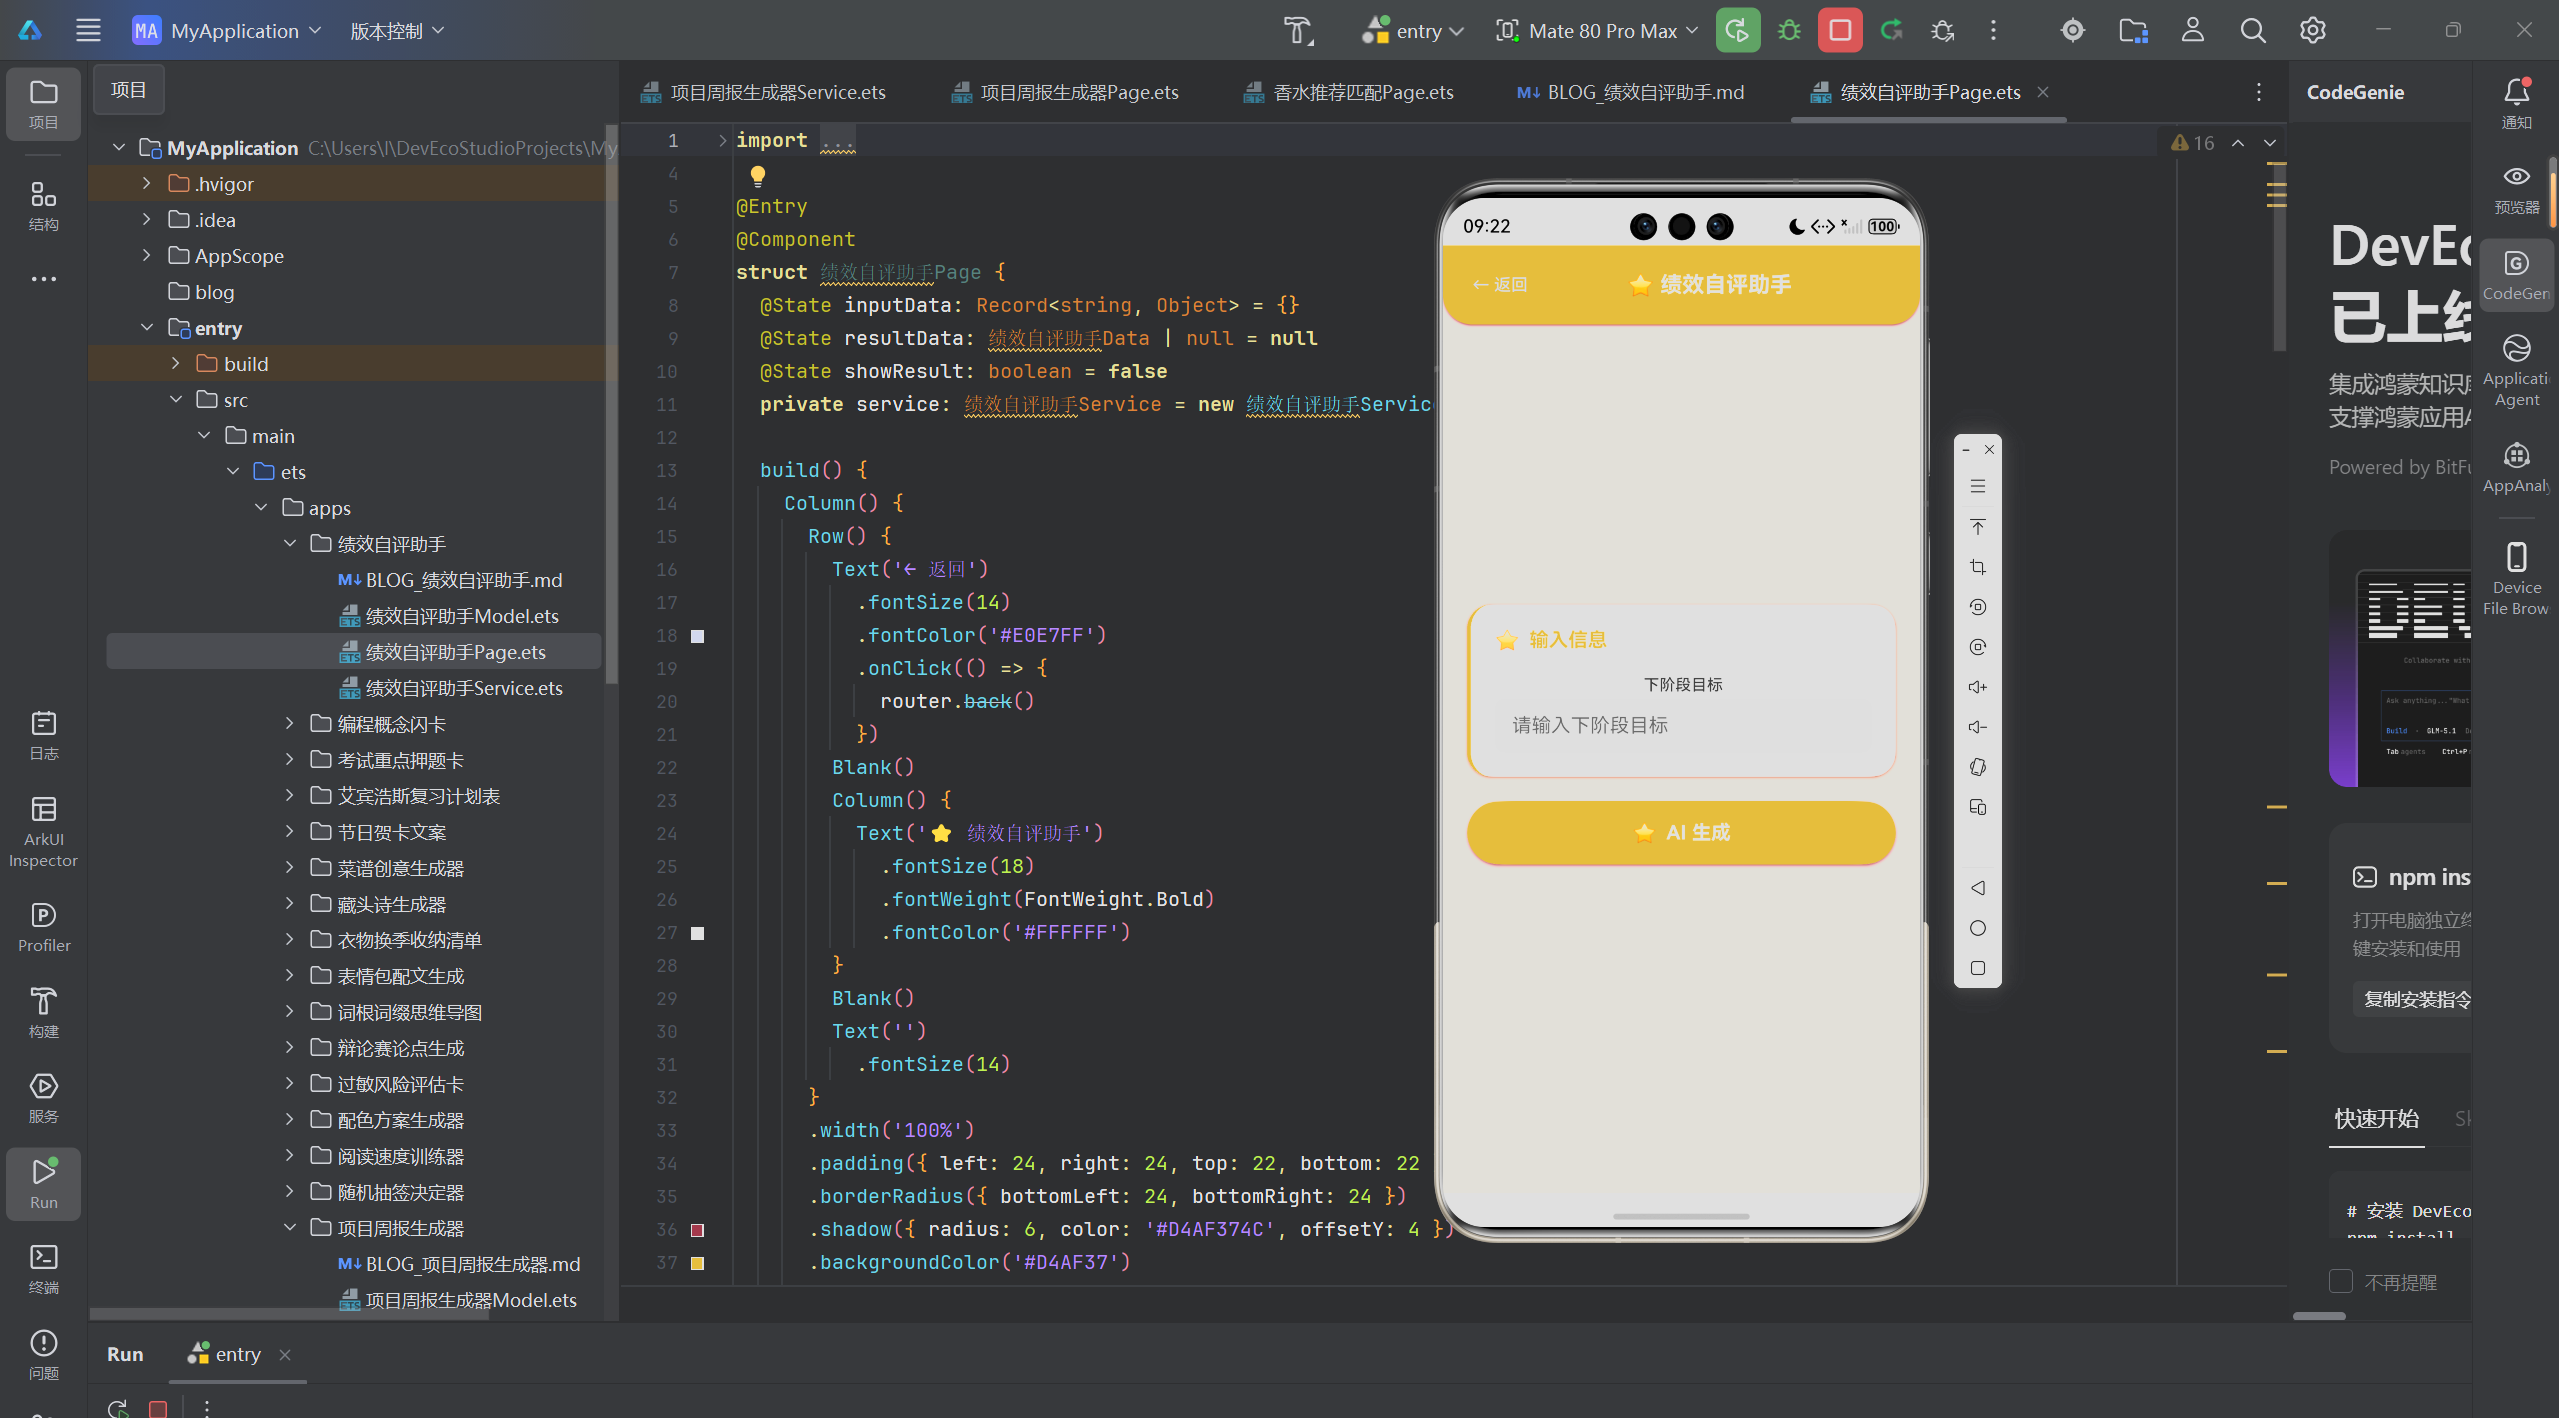Collapse the 项目周报生成器 folder
Screen dimensions: 2559x1418
point(289,1227)
